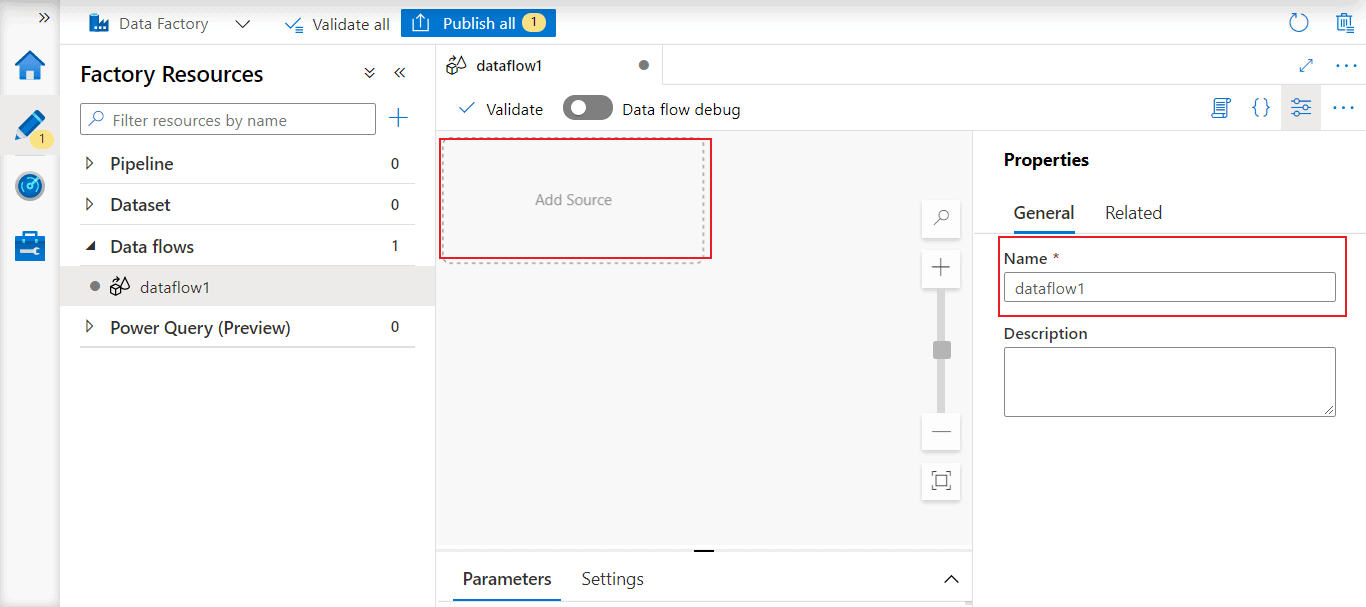The height and width of the screenshot is (607, 1366).
Task: Click the Discard all trash icon
Action: (x=1345, y=23)
